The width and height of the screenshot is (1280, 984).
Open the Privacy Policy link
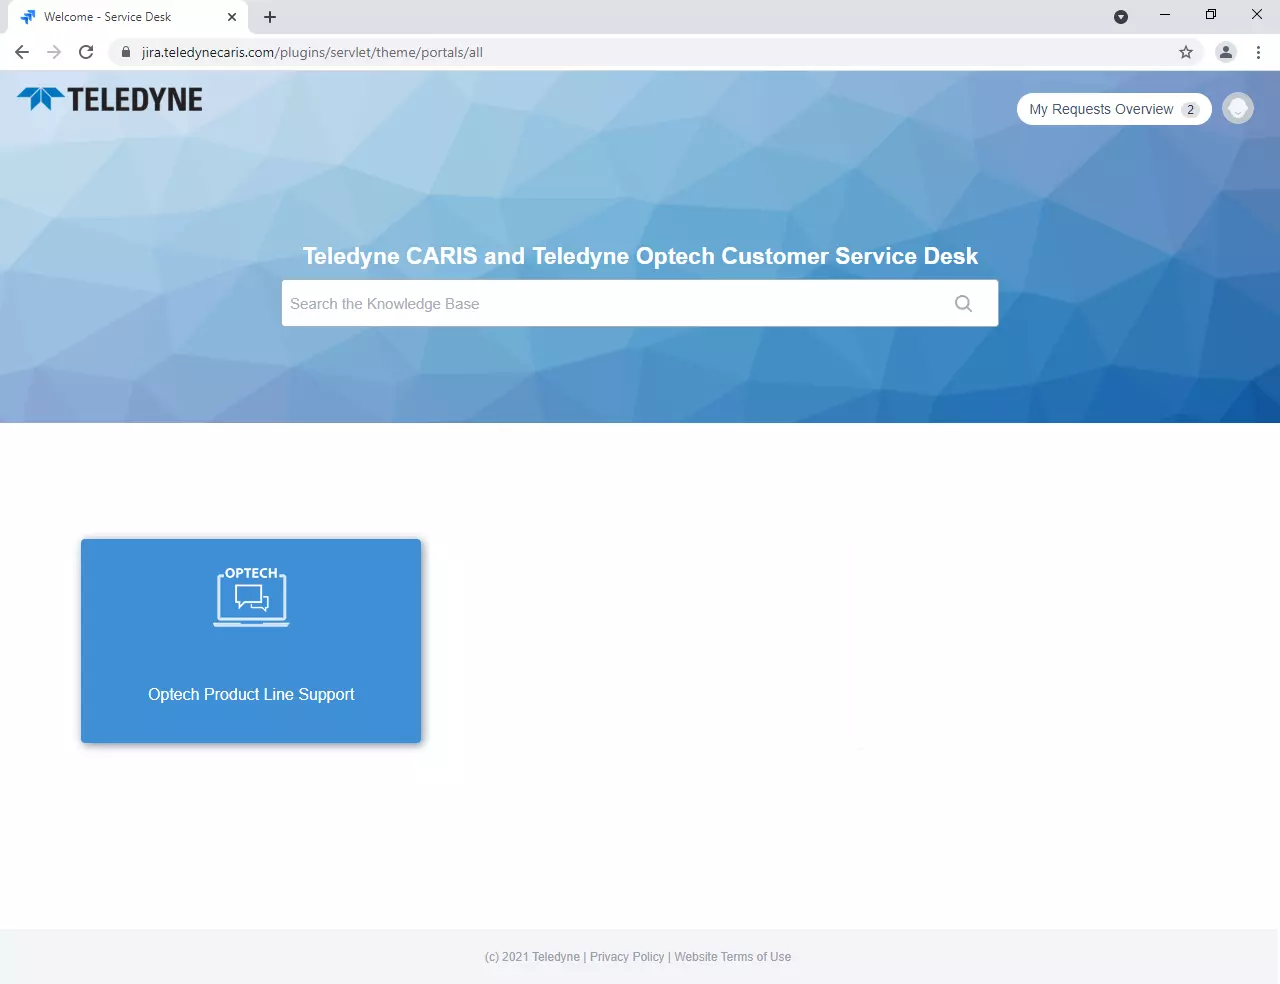[627, 957]
